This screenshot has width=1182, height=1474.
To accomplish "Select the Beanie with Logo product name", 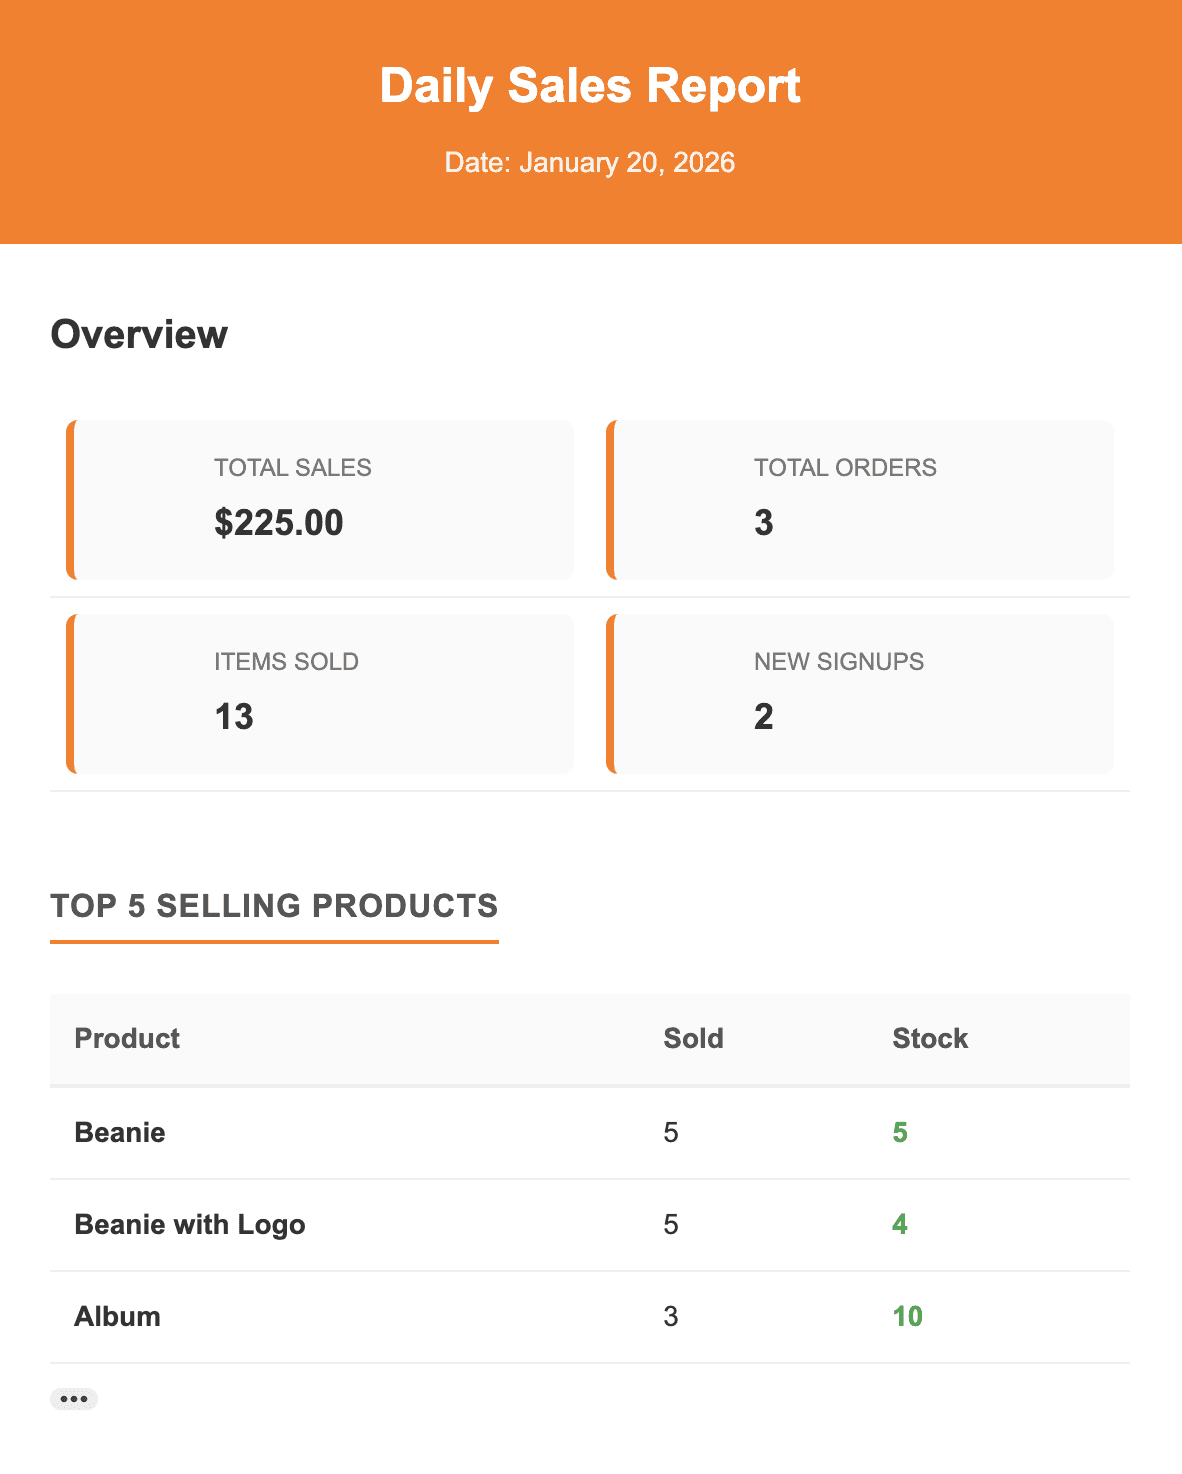I will pyautogui.click(x=190, y=1225).
